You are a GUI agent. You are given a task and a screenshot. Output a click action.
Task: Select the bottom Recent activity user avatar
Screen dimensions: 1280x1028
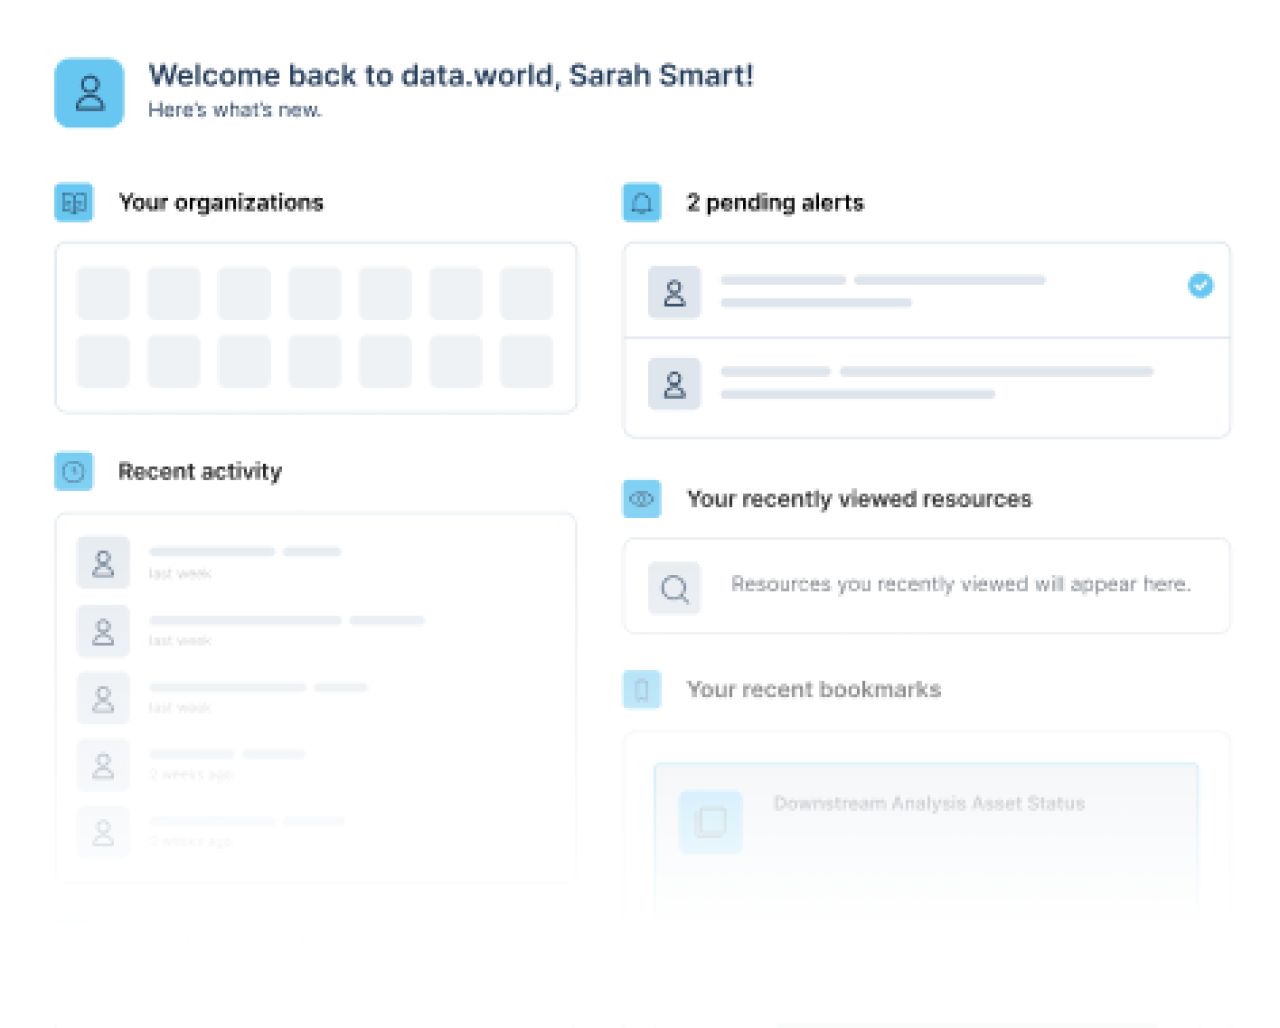point(103,832)
